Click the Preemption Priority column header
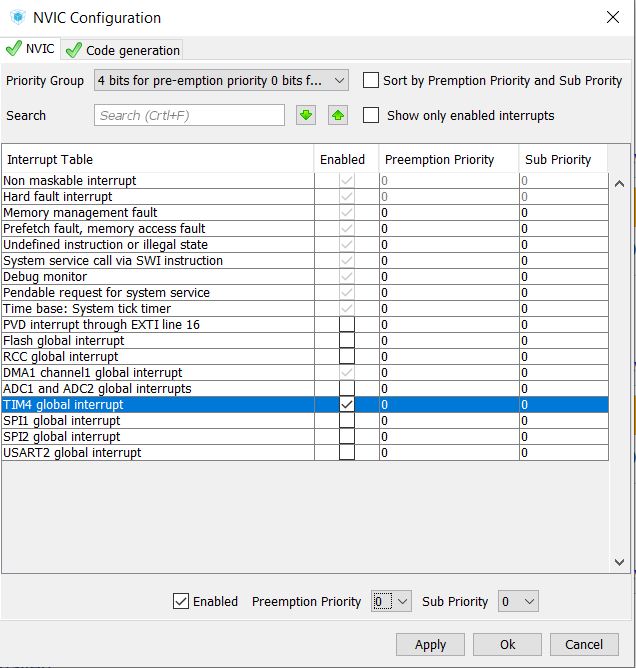The image size is (636, 668). pyautogui.click(x=449, y=159)
